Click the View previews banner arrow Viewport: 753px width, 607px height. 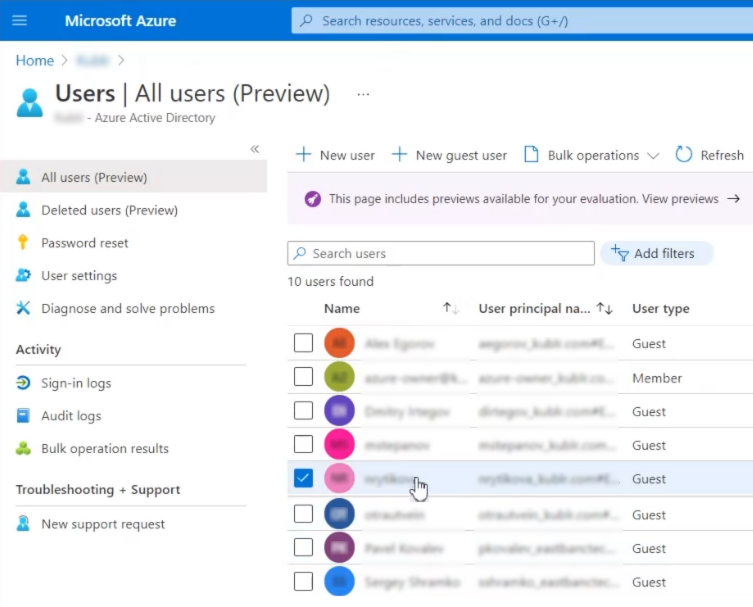[x=733, y=199]
